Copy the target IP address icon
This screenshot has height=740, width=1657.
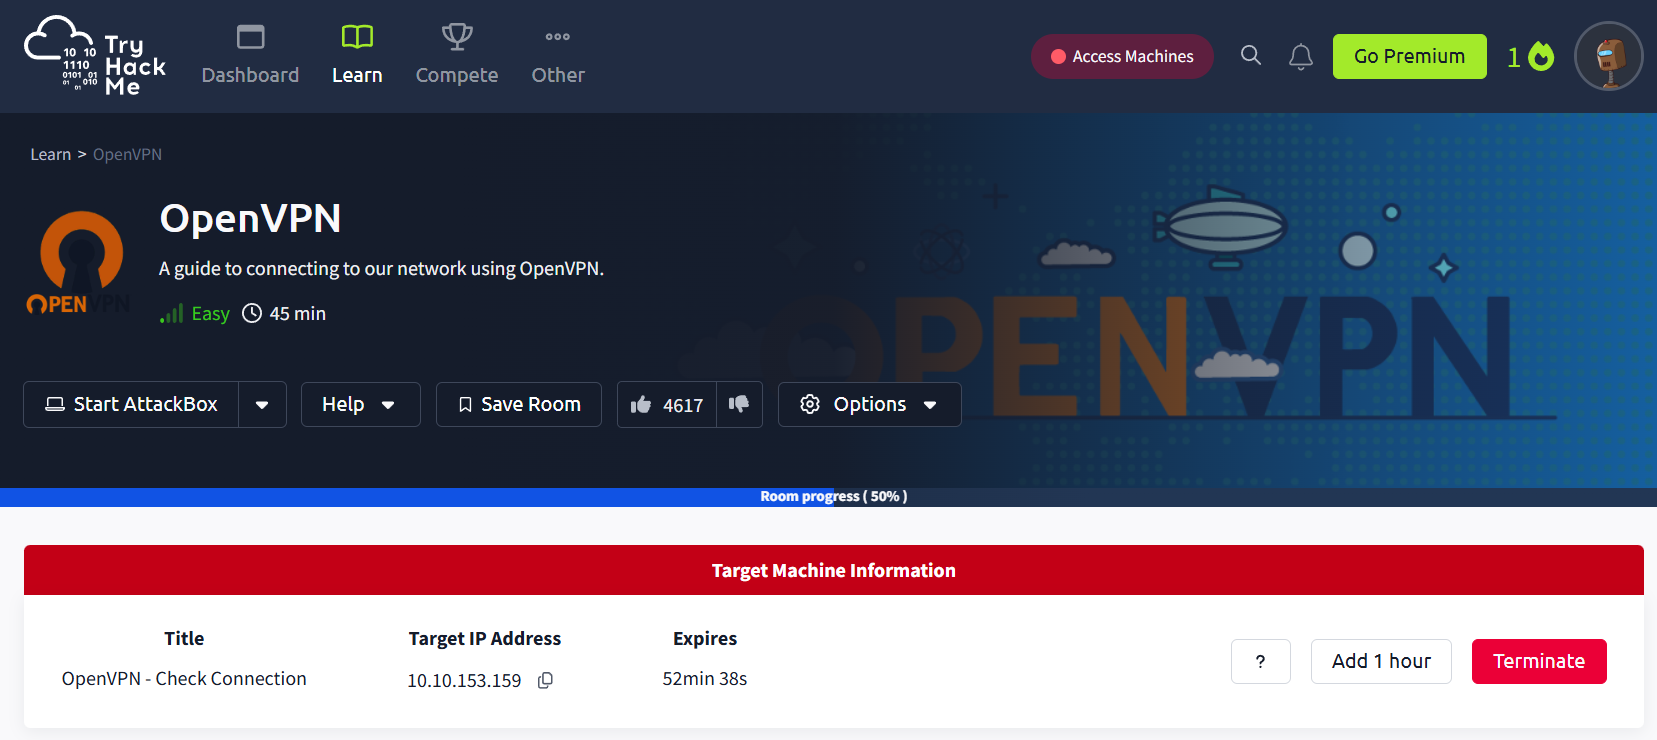pos(545,680)
